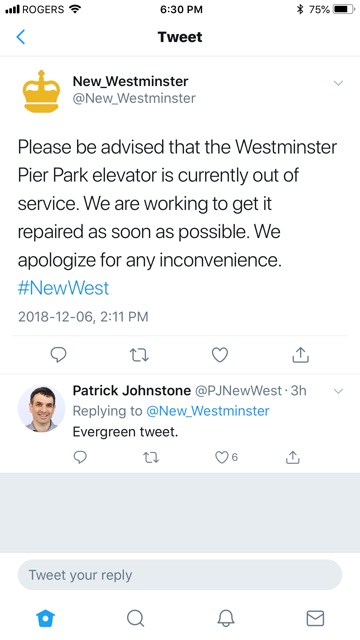Image resolution: width=360 pixels, height=640 pixels.
Task: View the New_Westminster crown profile picture
Action: click(41, 91)
